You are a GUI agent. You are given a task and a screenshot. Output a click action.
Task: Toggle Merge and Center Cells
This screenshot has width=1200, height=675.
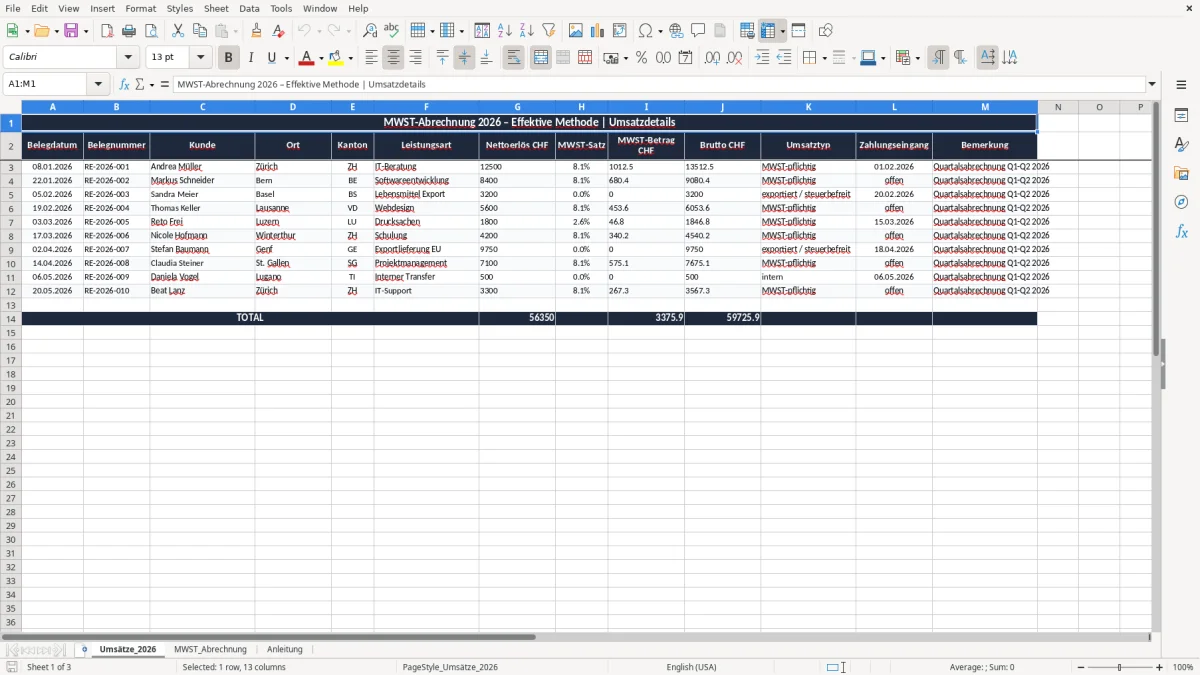[x=540, y=58]
